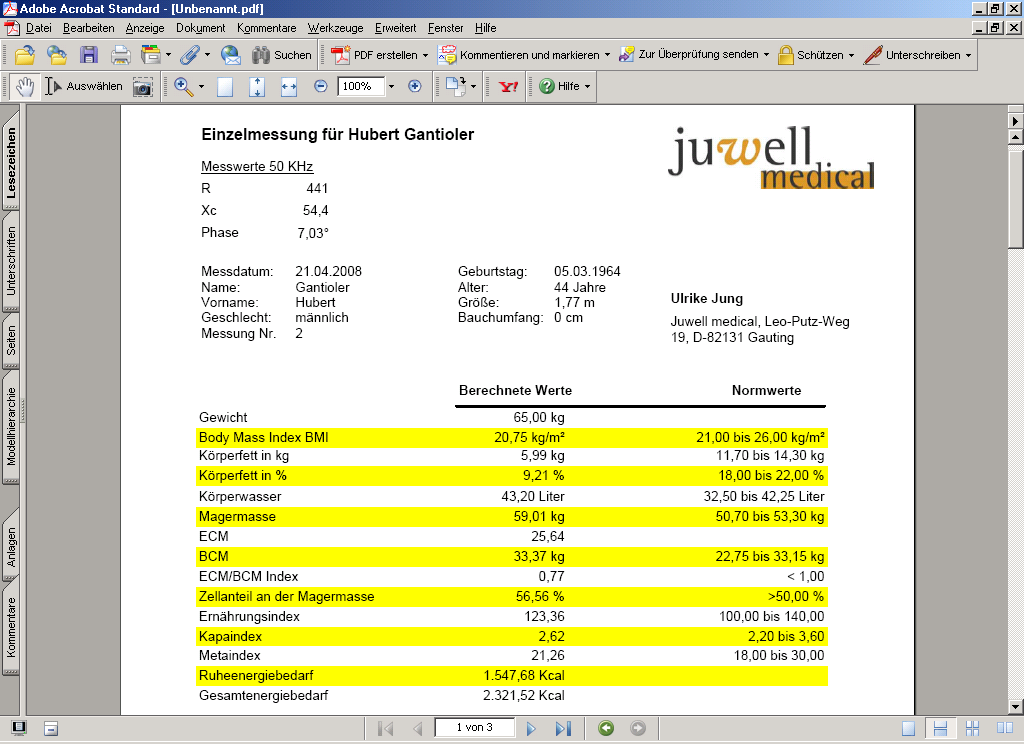This screenshot has height=744, width=1024.
Task: Go to previous view green arrow
Action: click(606, 728)
